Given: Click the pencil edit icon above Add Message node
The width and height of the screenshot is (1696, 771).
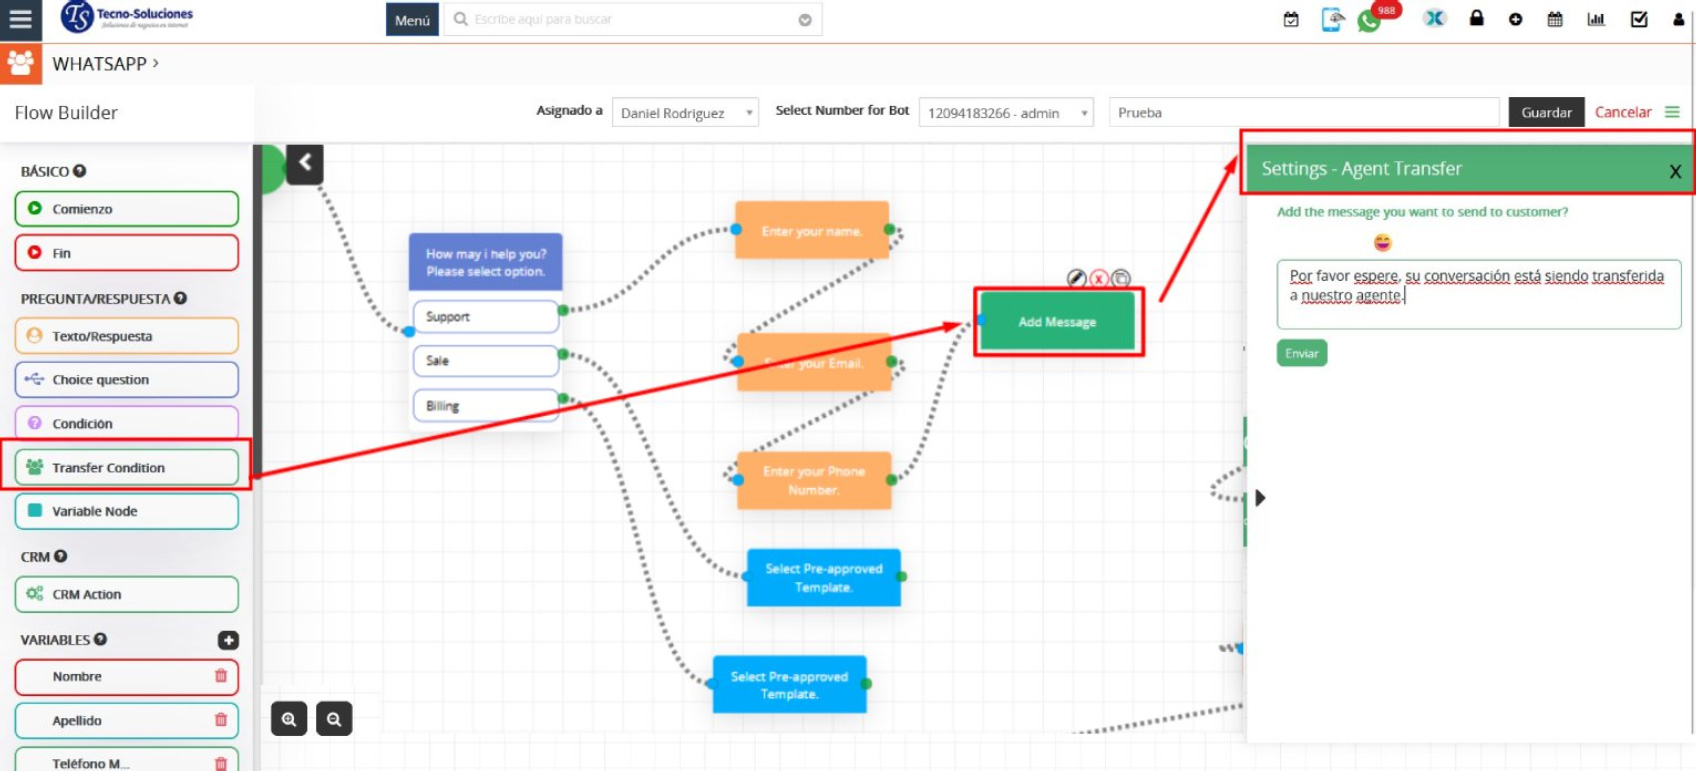Looking at the screenshot, I should point(1076,278).
